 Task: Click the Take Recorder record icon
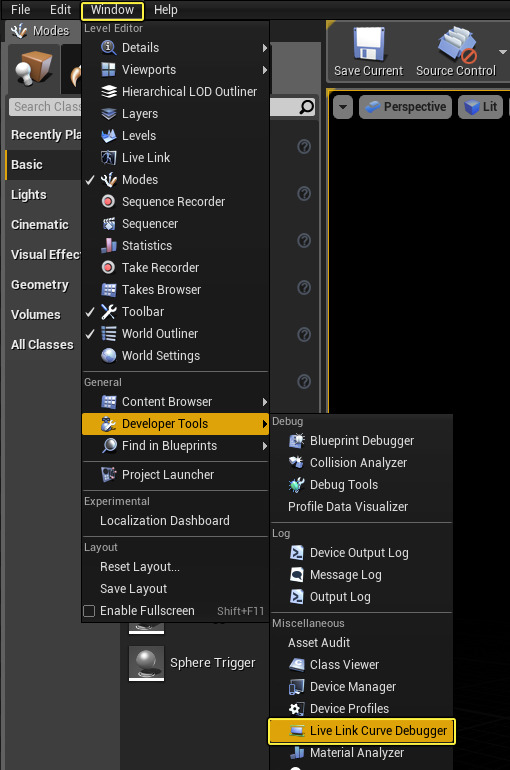coord(108,268)
